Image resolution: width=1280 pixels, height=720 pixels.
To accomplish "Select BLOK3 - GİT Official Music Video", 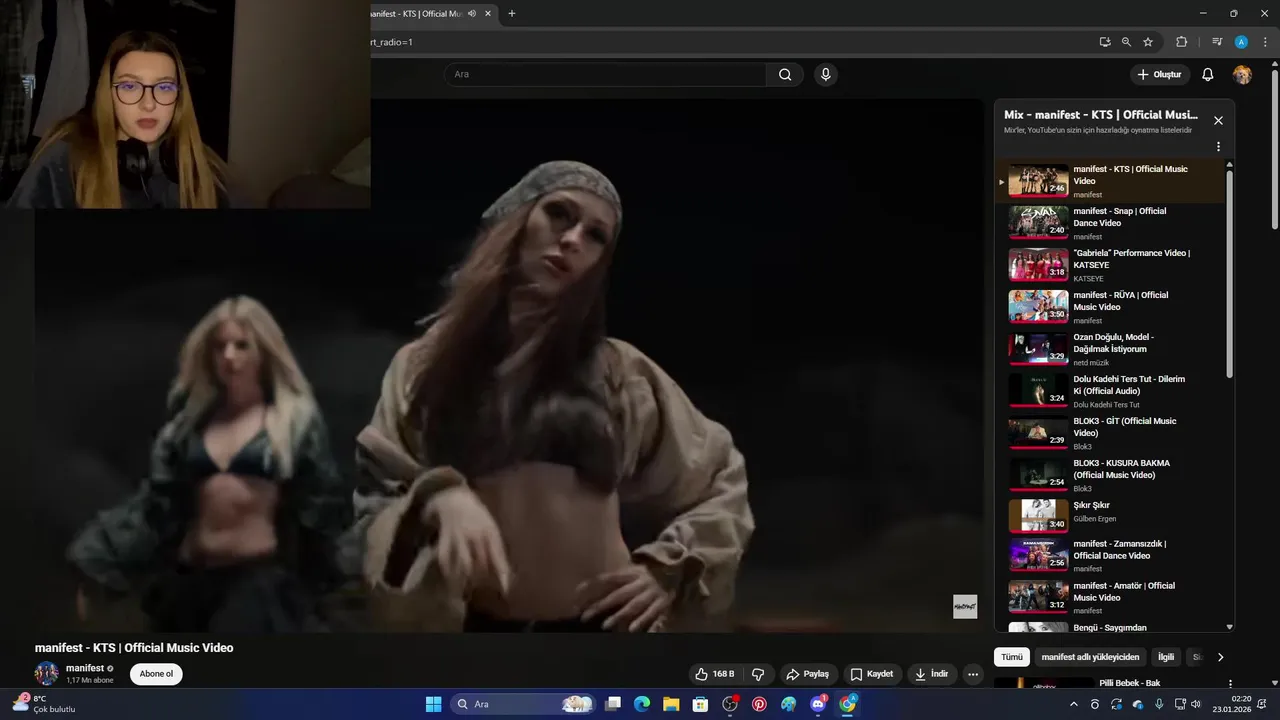I will click(x=1109, y=433).
